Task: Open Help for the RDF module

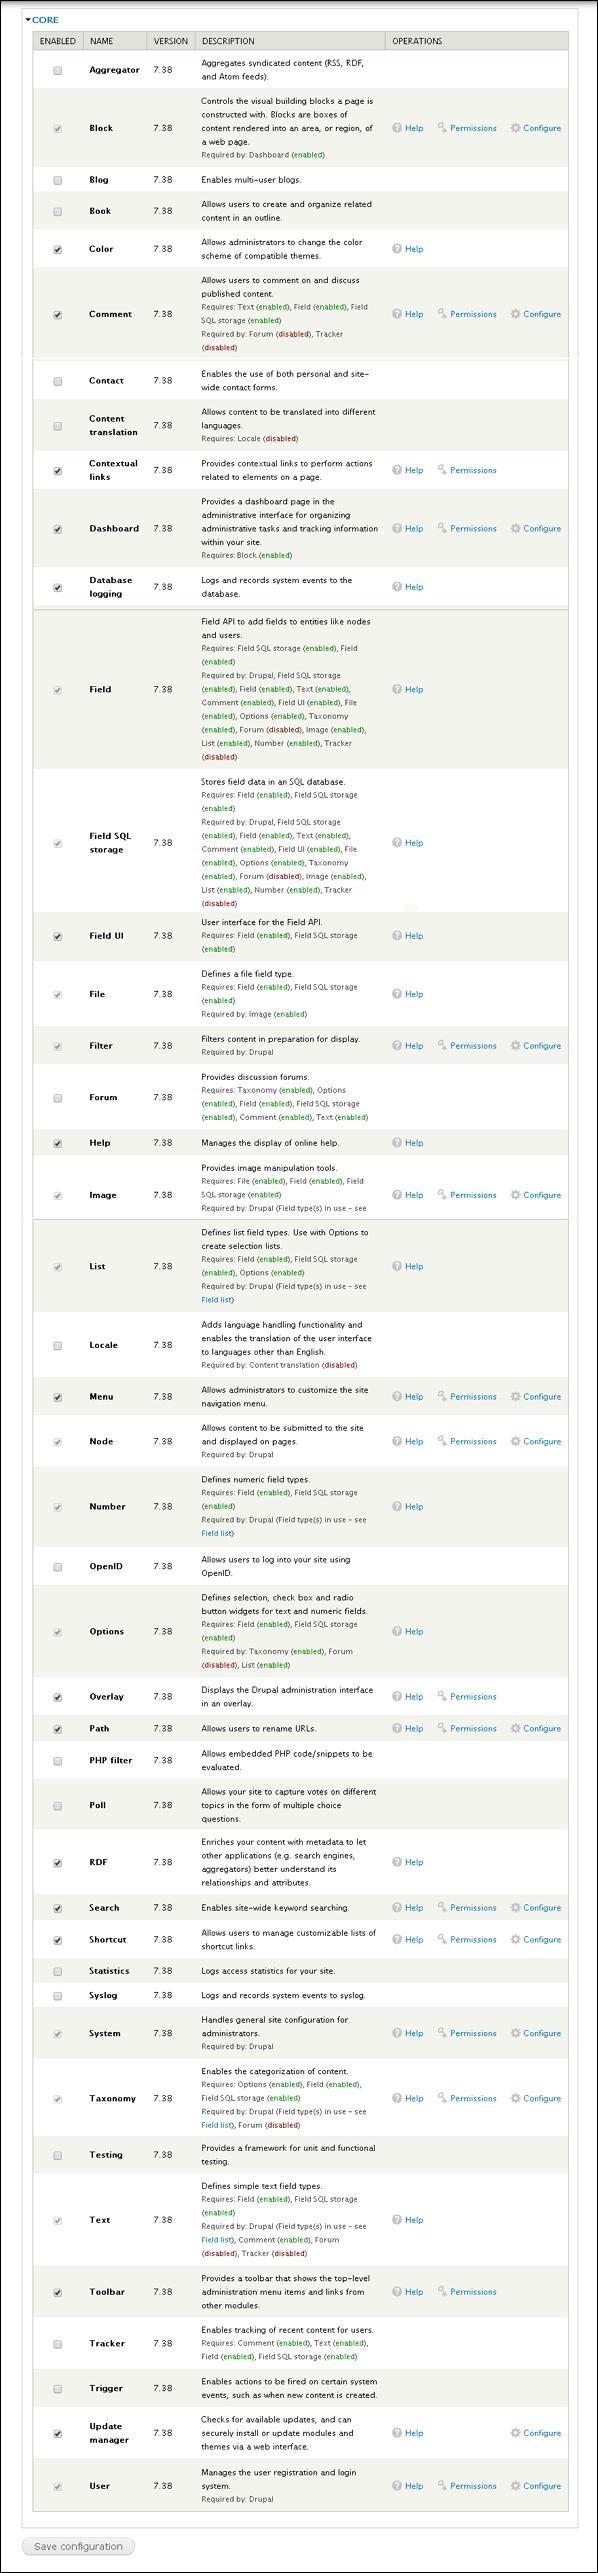Action: 411,1862
